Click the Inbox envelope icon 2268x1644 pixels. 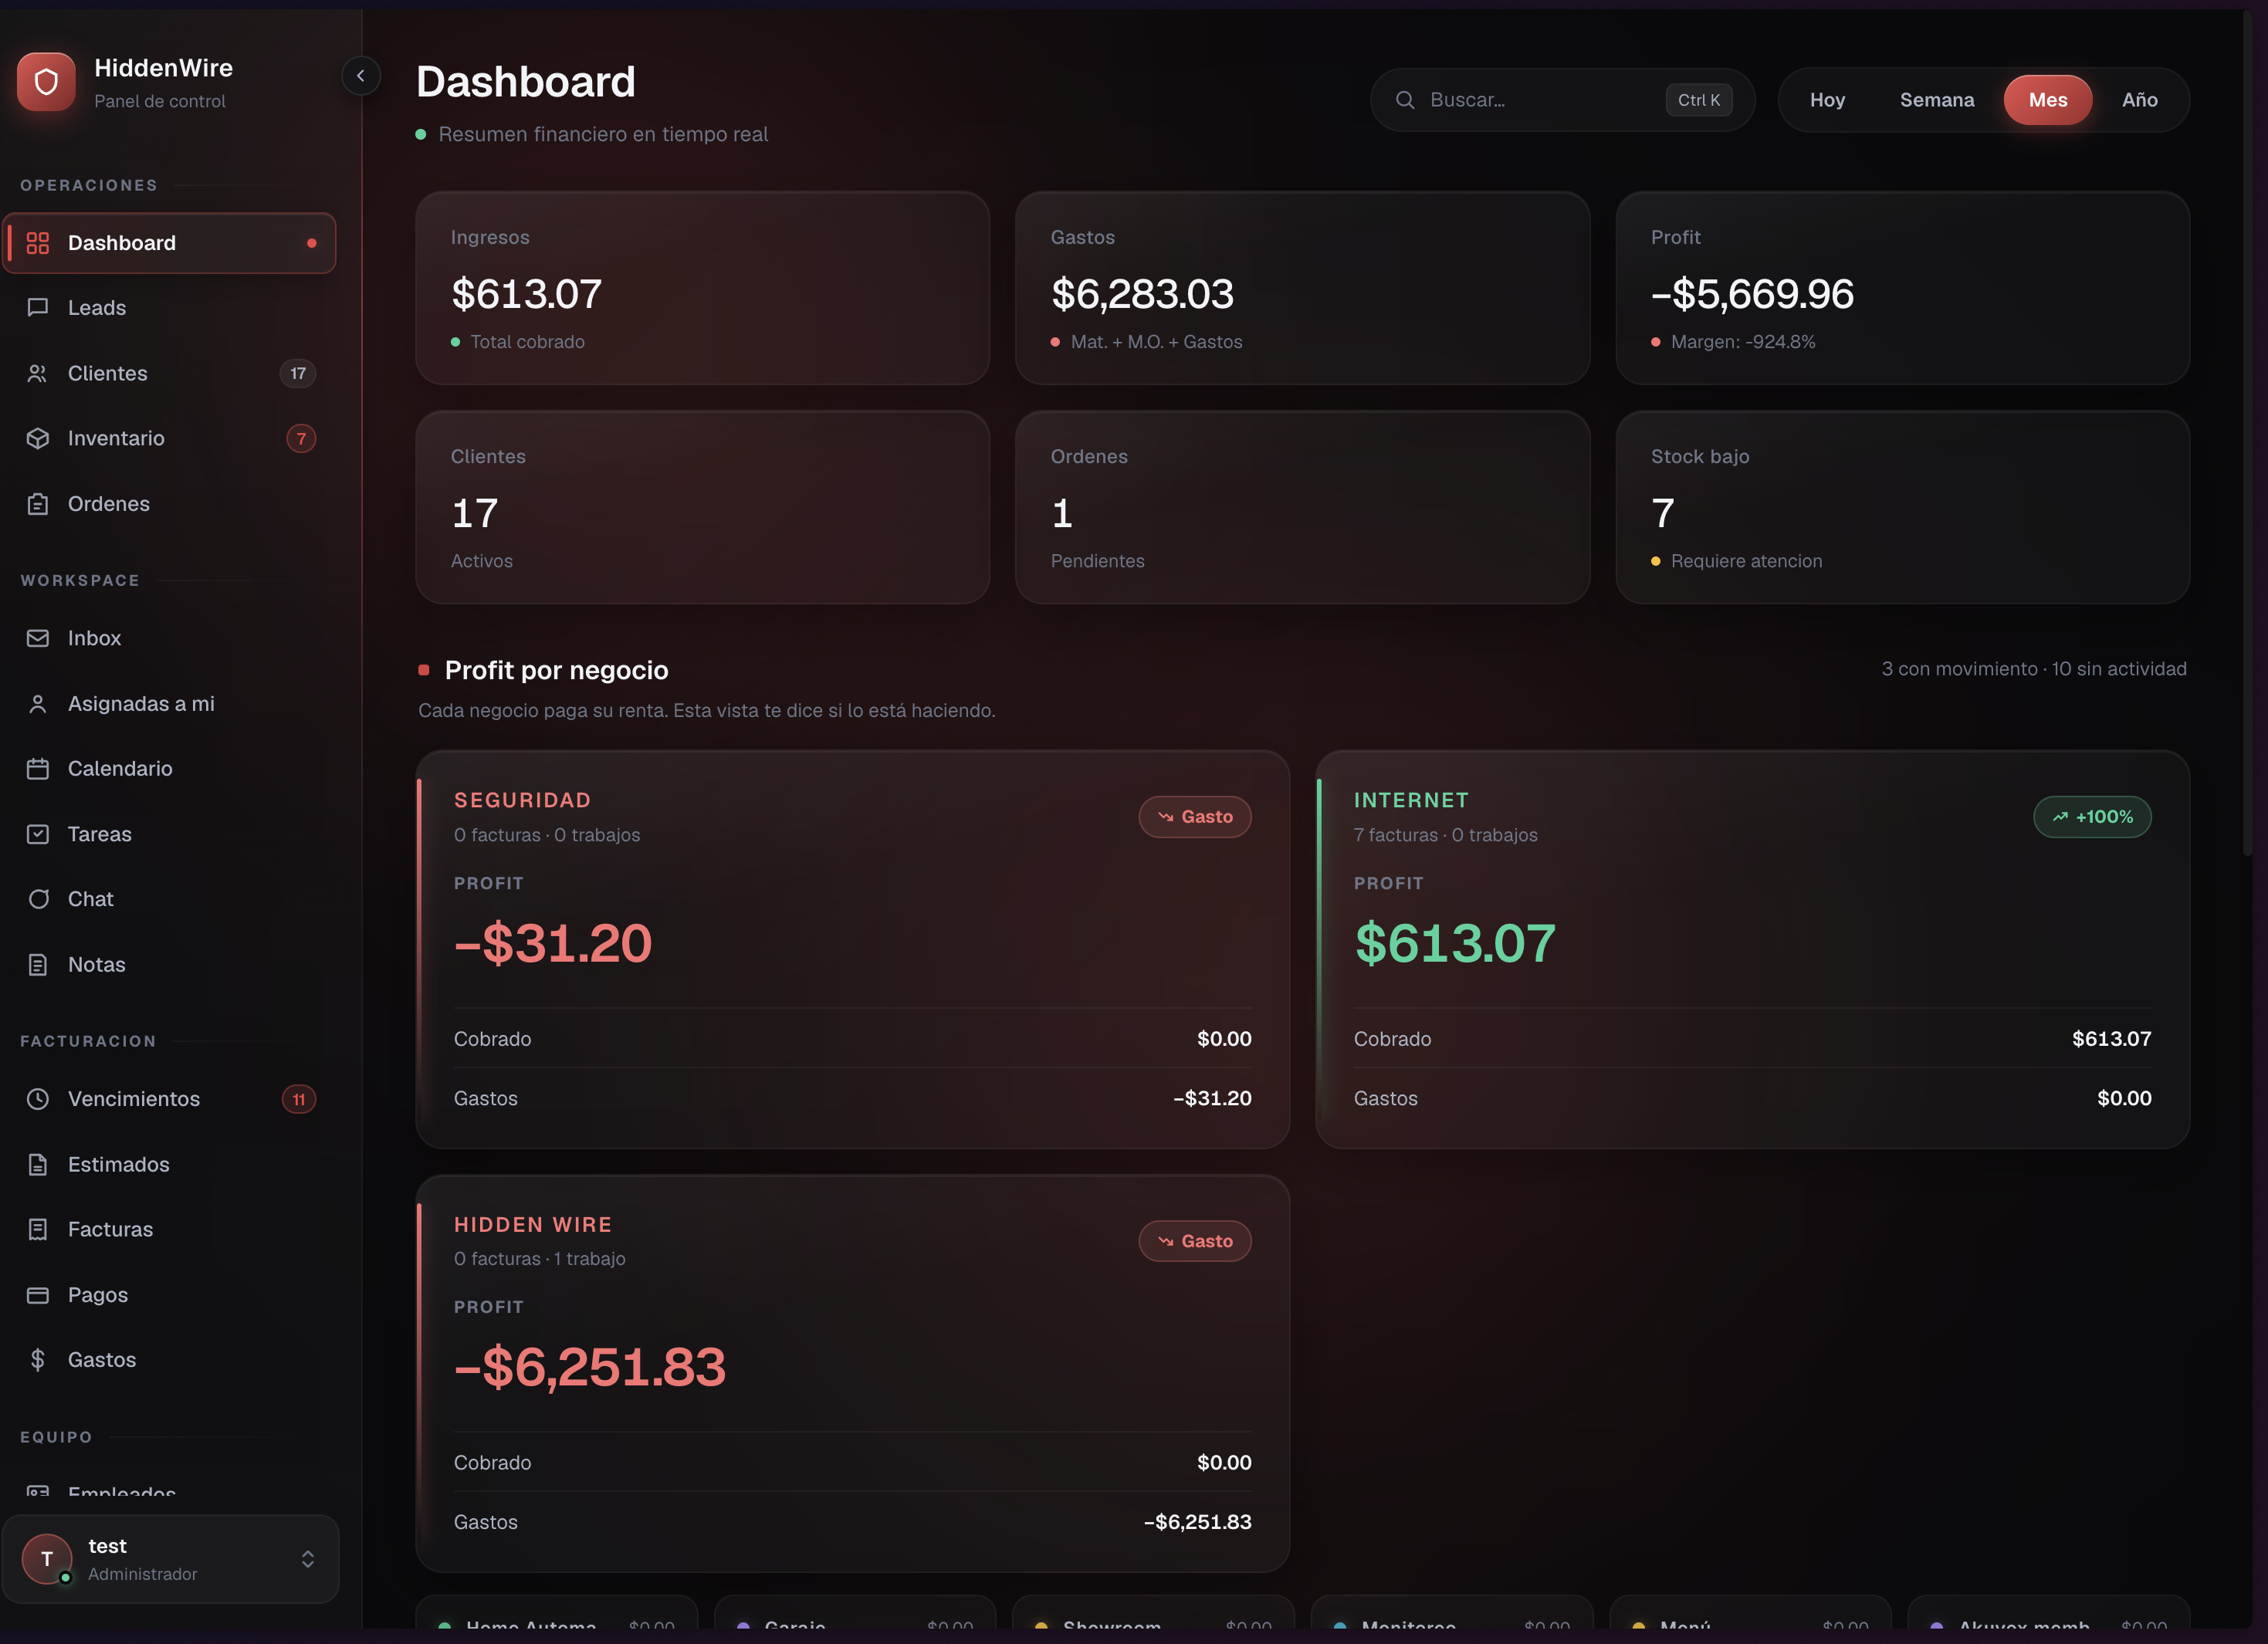38,638
